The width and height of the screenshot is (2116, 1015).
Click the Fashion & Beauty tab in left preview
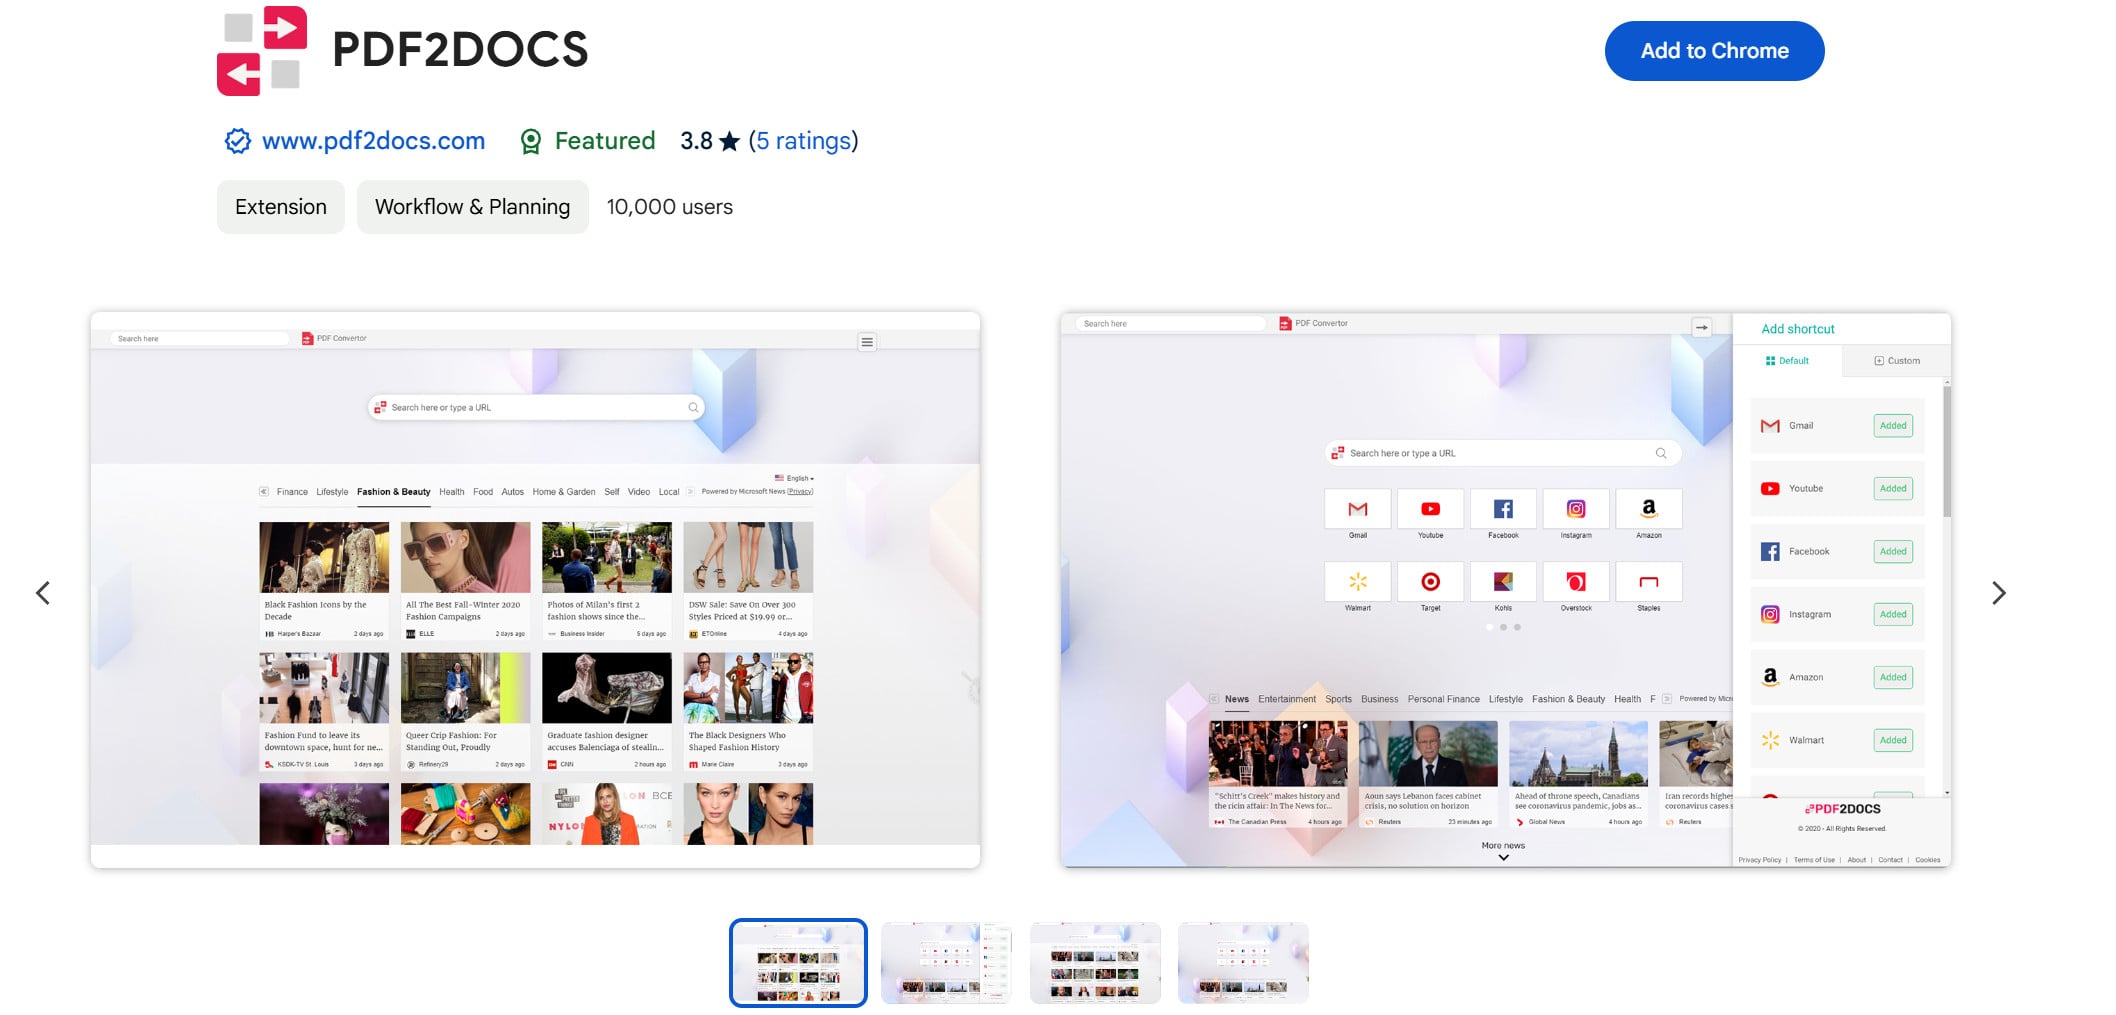[x=394, y=492]
